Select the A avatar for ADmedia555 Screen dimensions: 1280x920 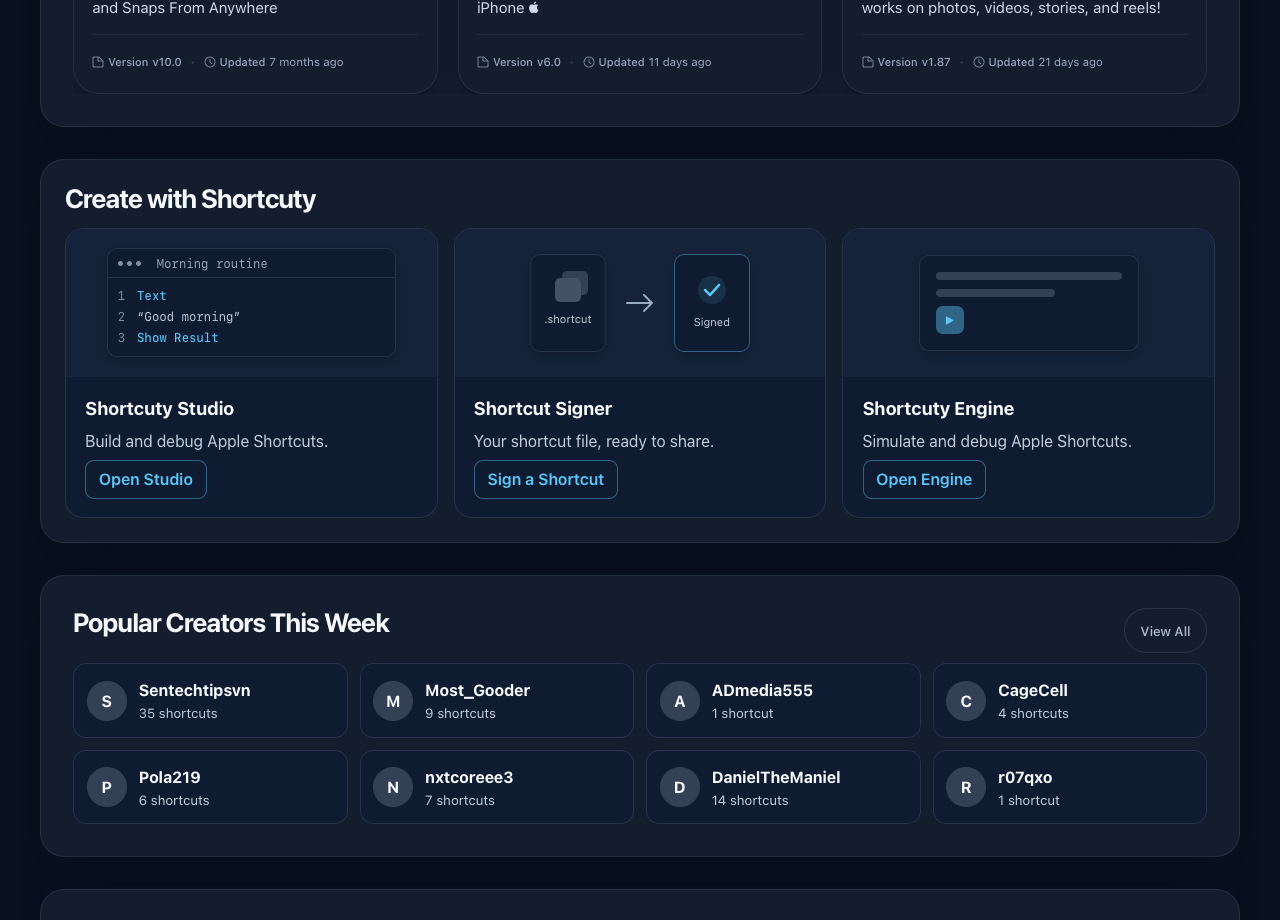pos(680,701)
